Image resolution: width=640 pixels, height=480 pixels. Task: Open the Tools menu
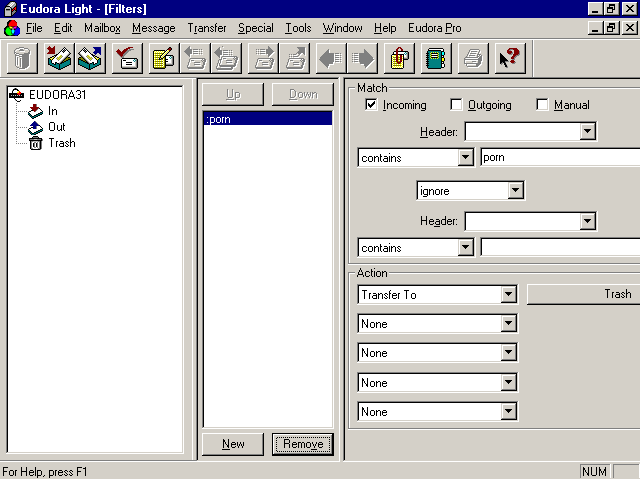(x=298, y=28)
